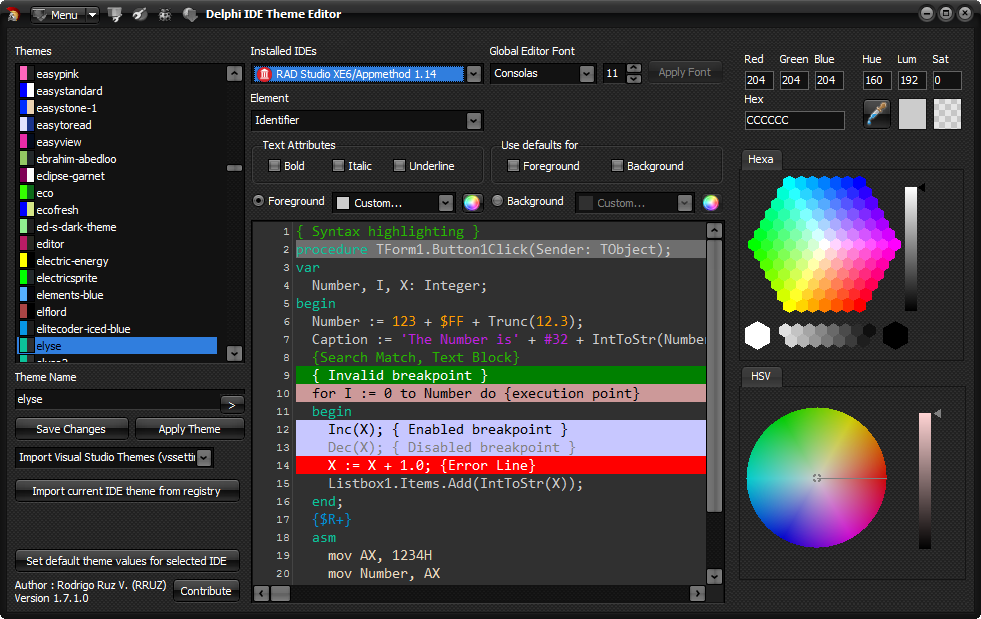Open the Menu button
This screenshot has height=619, width=981.
tap(58, 14)
